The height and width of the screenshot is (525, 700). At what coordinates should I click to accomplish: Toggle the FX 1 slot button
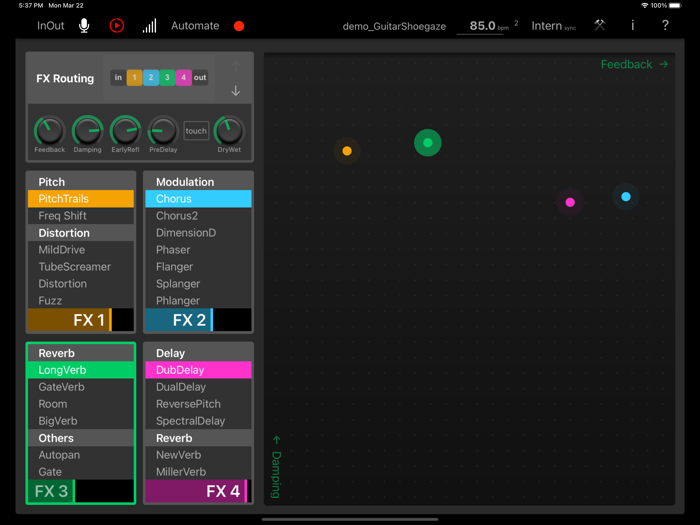point(81,320)
